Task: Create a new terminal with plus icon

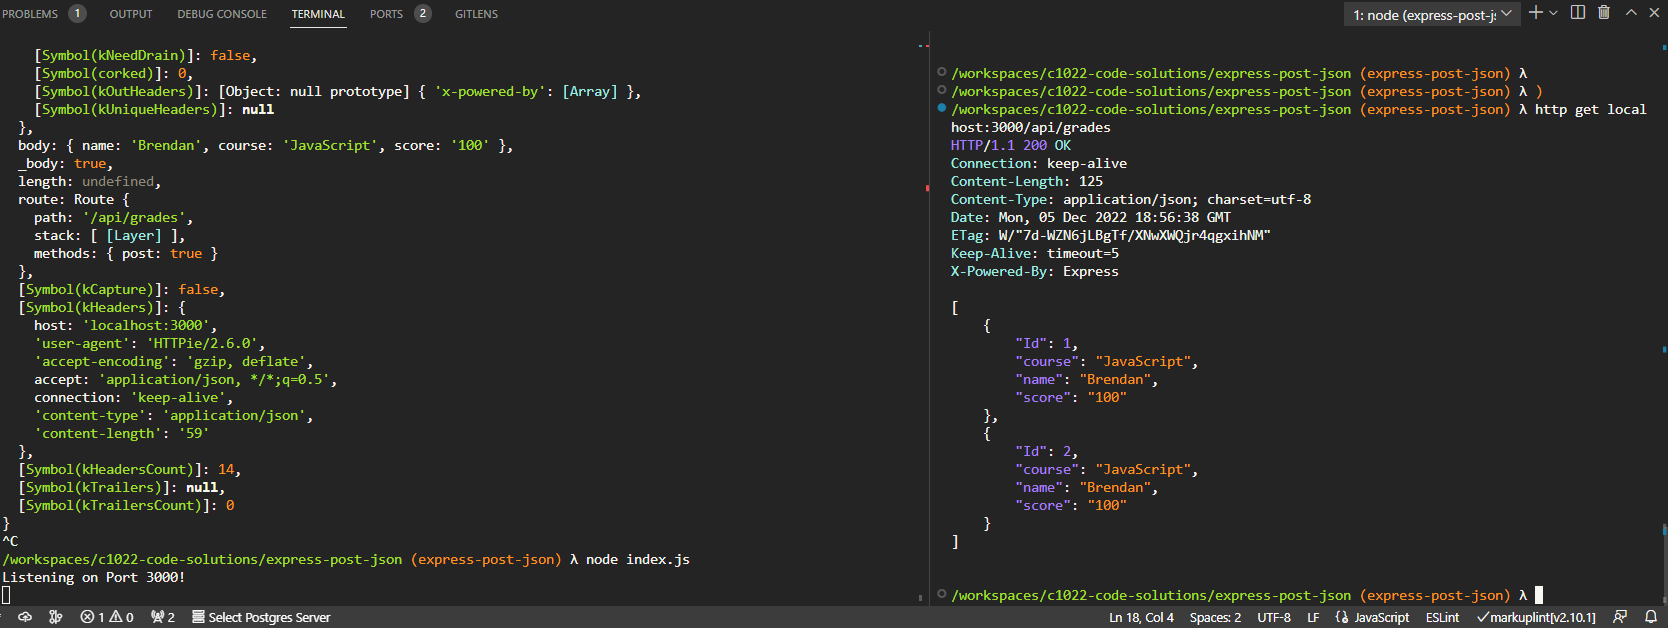Action: [x=1536, y=12]
